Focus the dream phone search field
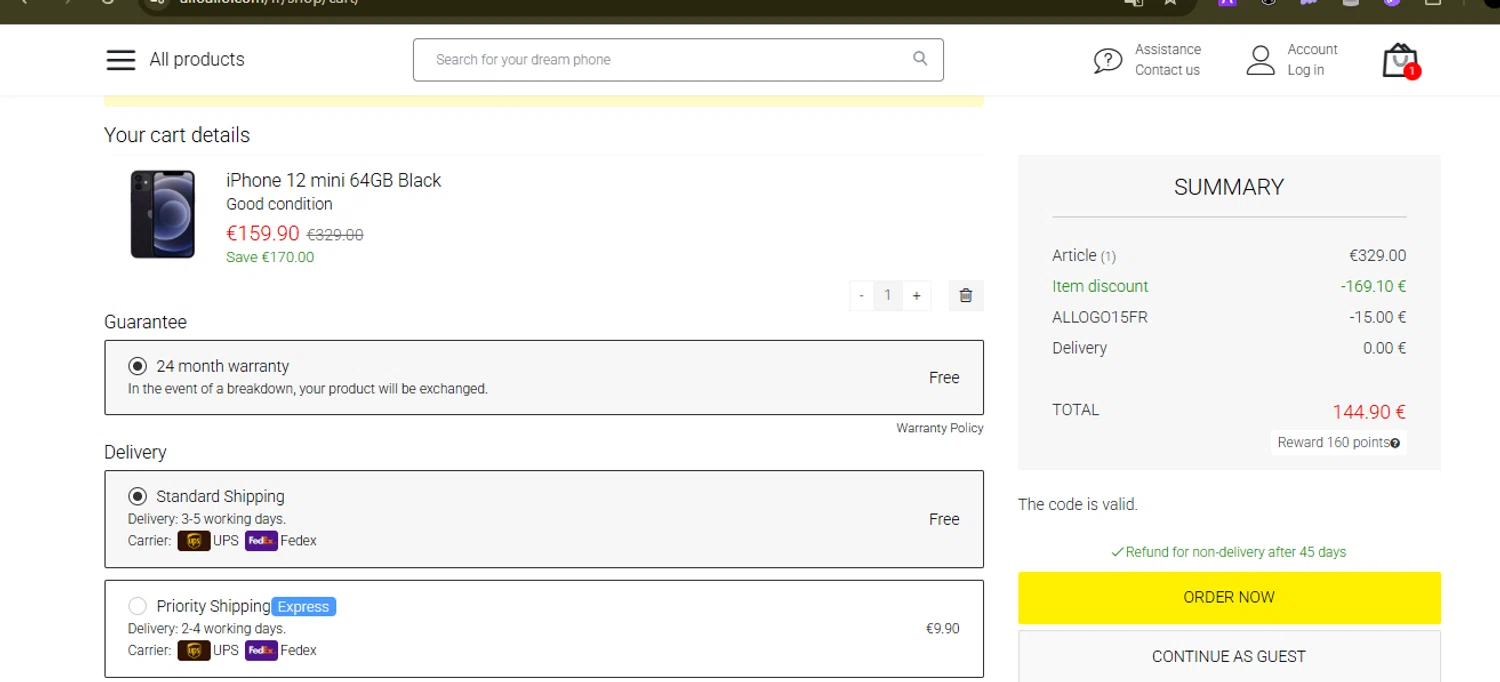This screenshot has width=1500, height=682. coord(678,60)
